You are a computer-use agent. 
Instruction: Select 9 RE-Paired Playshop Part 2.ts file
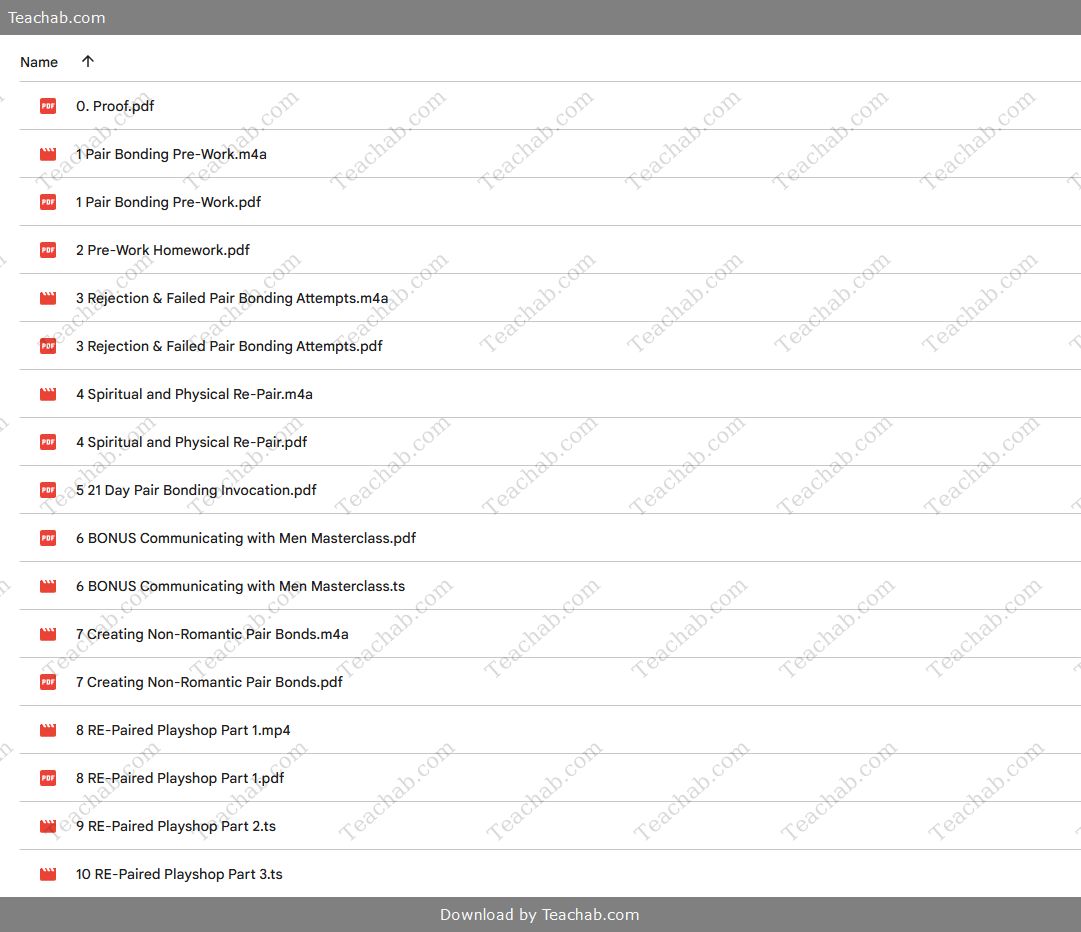176,826
